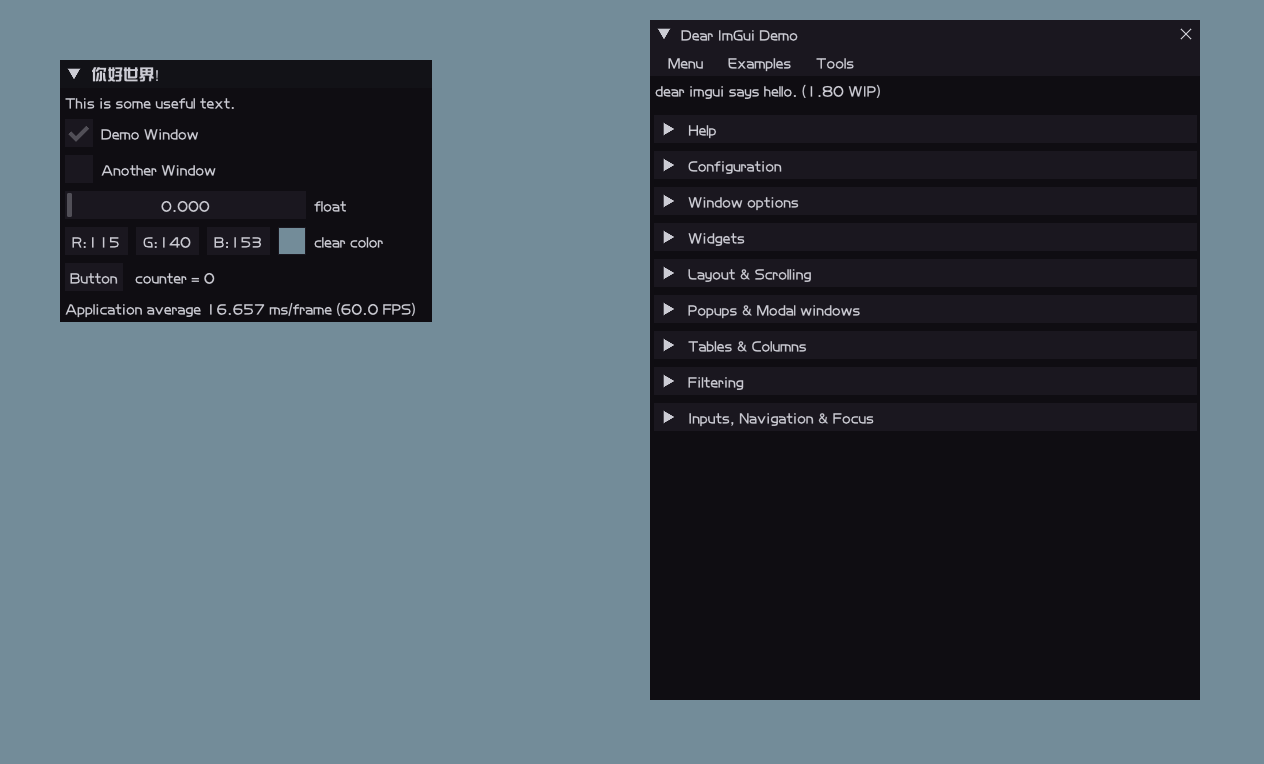Open the Examples menu
The width and height of the screenshot is (1264, 764).
(759, 63)
